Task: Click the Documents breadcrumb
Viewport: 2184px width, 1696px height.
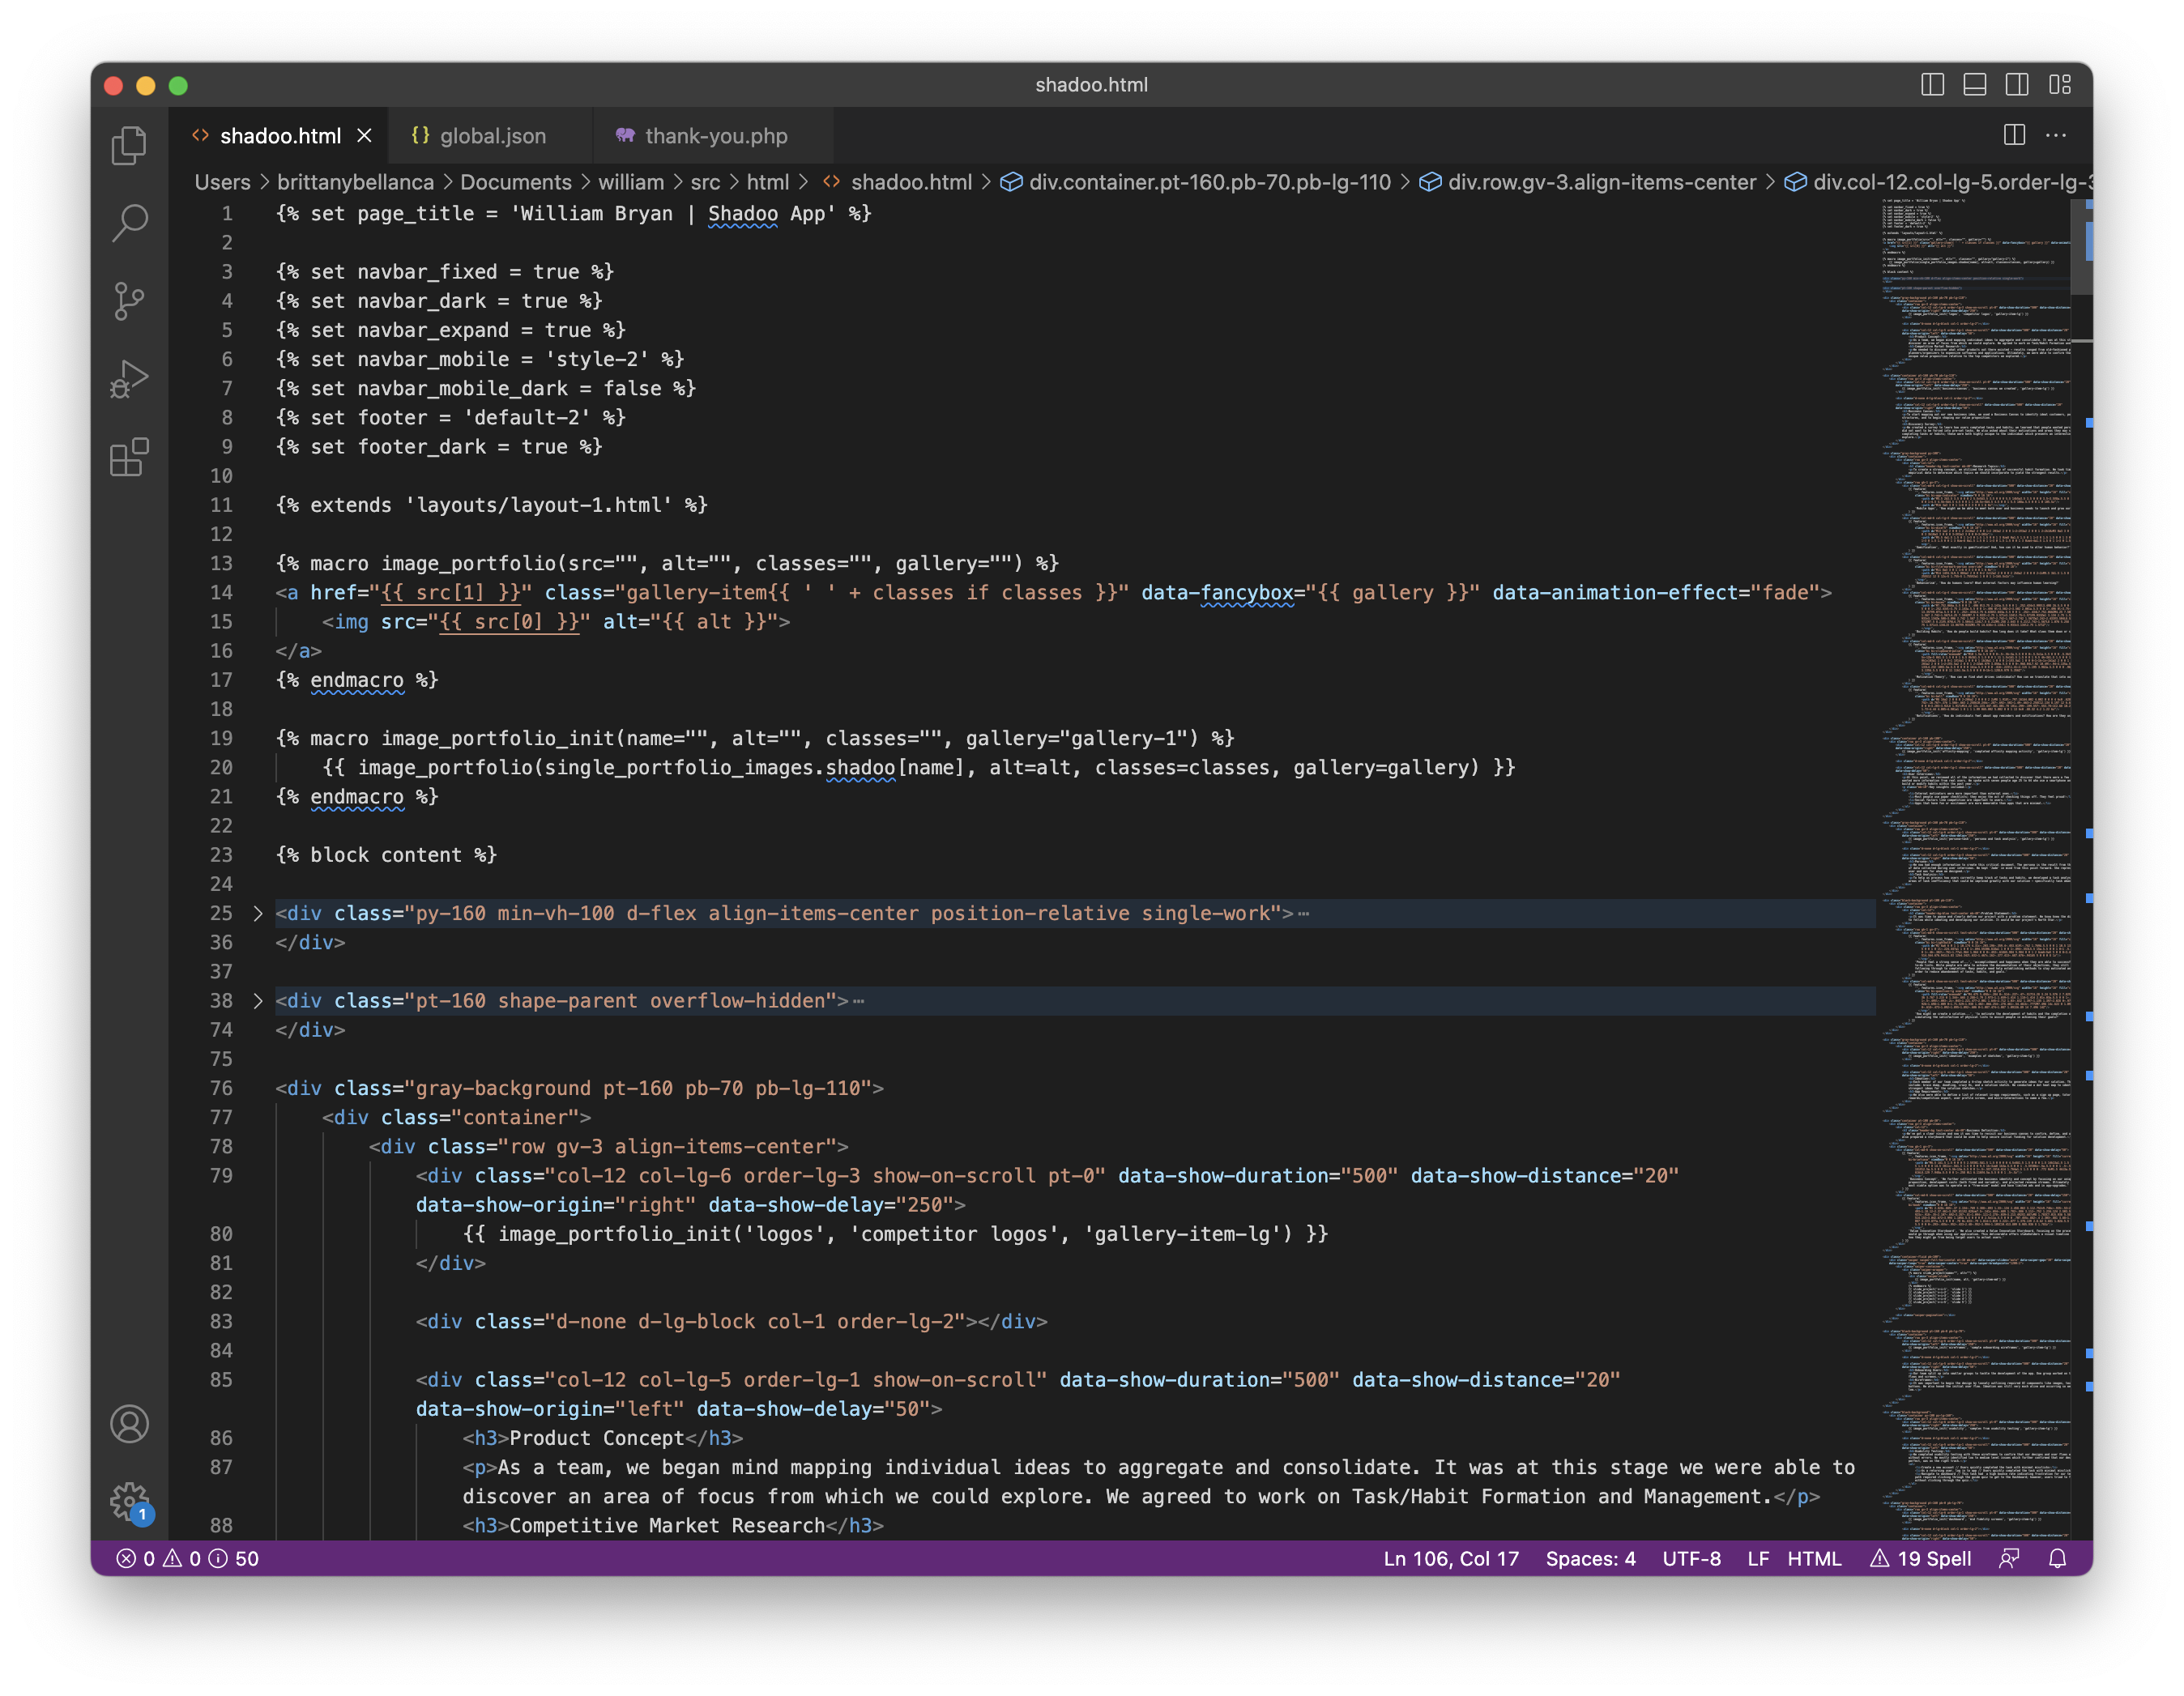Action: tap(515, 182)
